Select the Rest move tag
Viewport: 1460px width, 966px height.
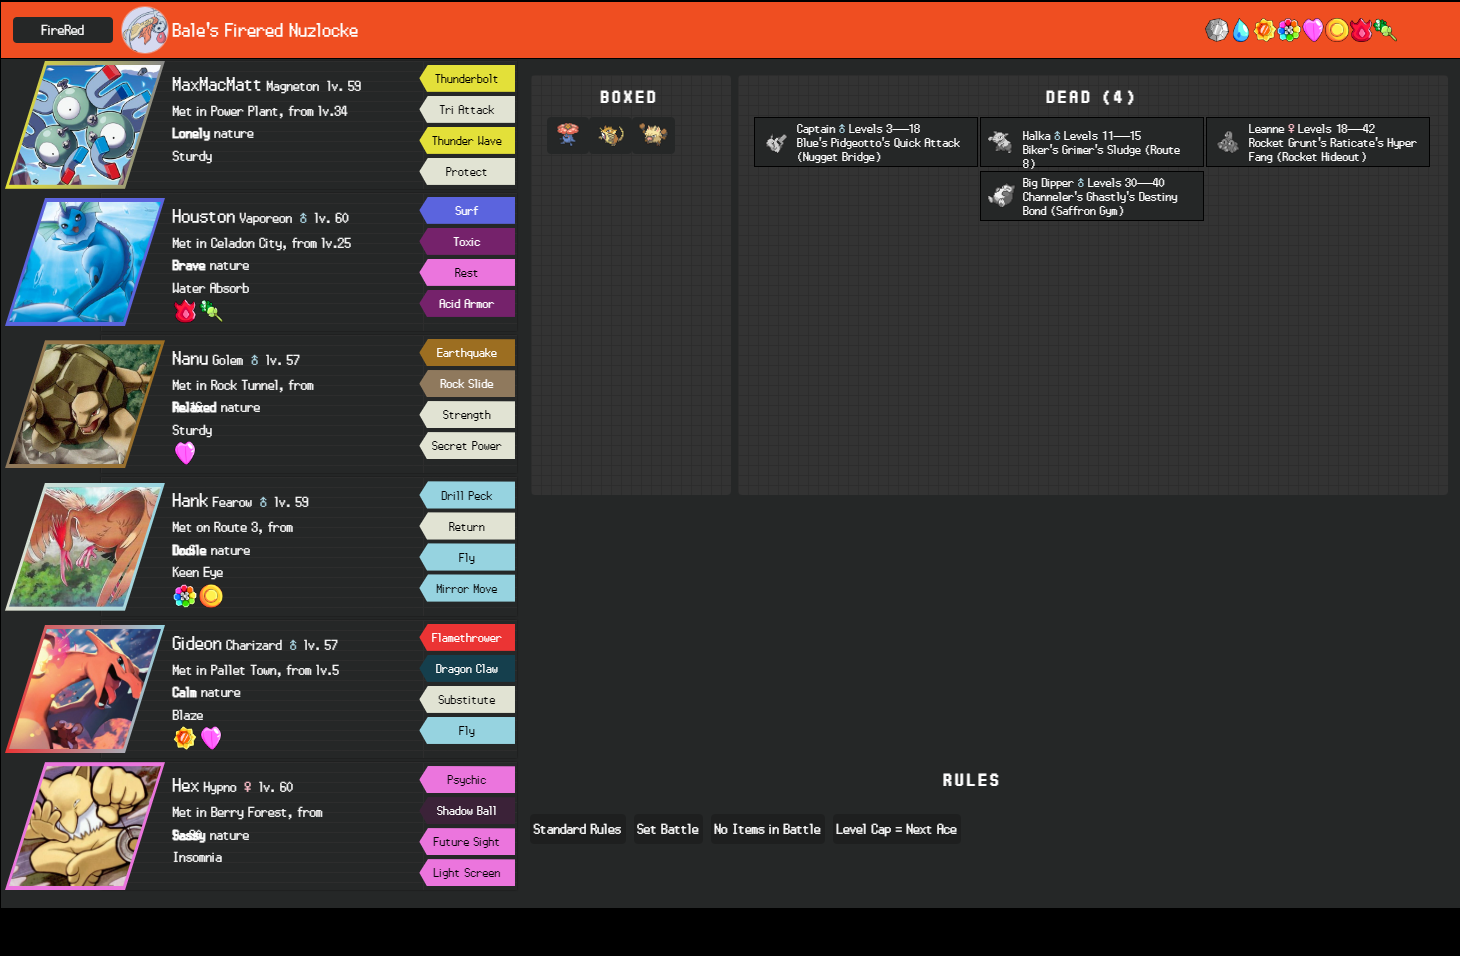467,273
